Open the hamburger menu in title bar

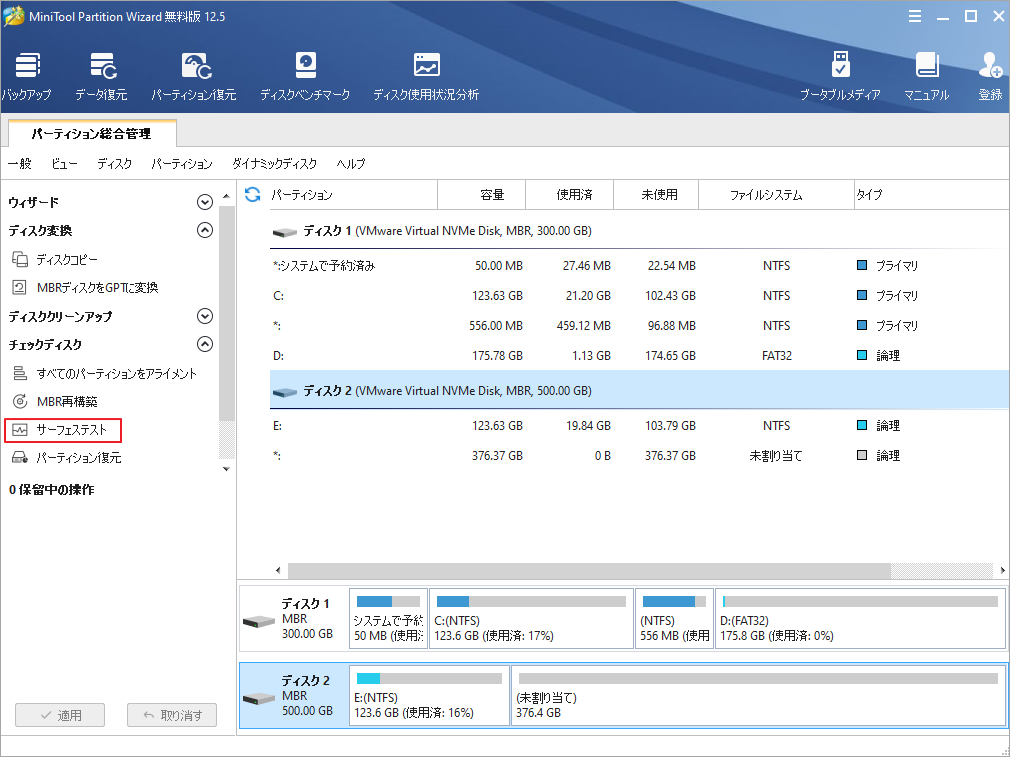pyautogui.click(x=915, y=17)
